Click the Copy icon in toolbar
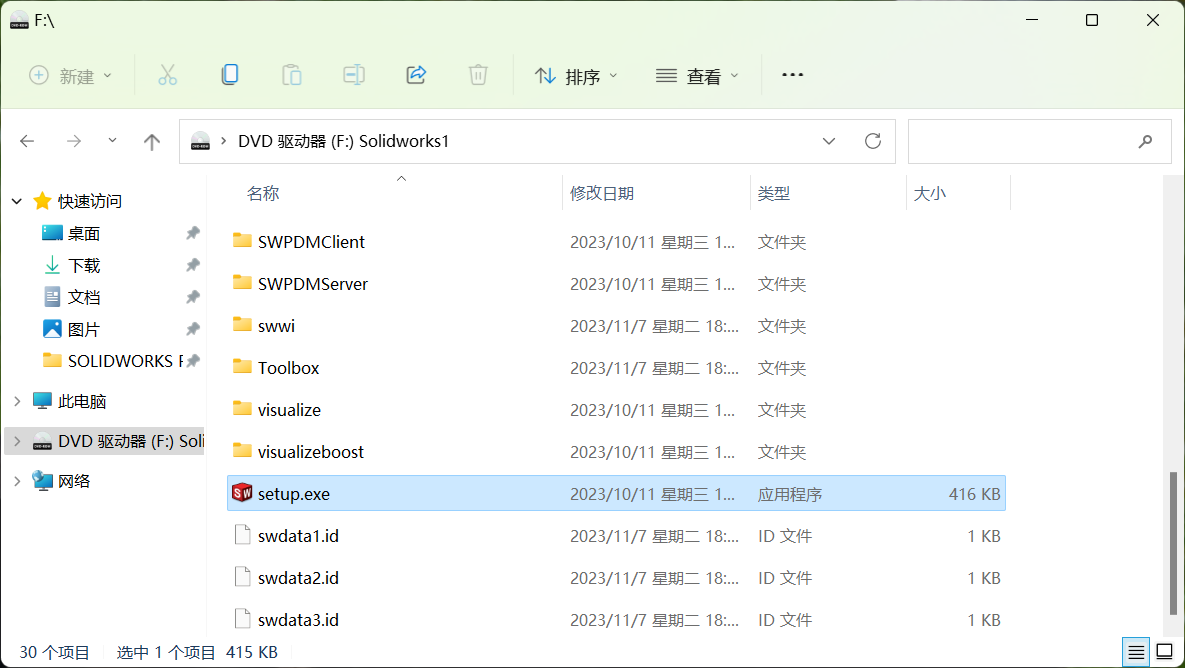This screenshot has height=668, width=1185. (230, 75)
